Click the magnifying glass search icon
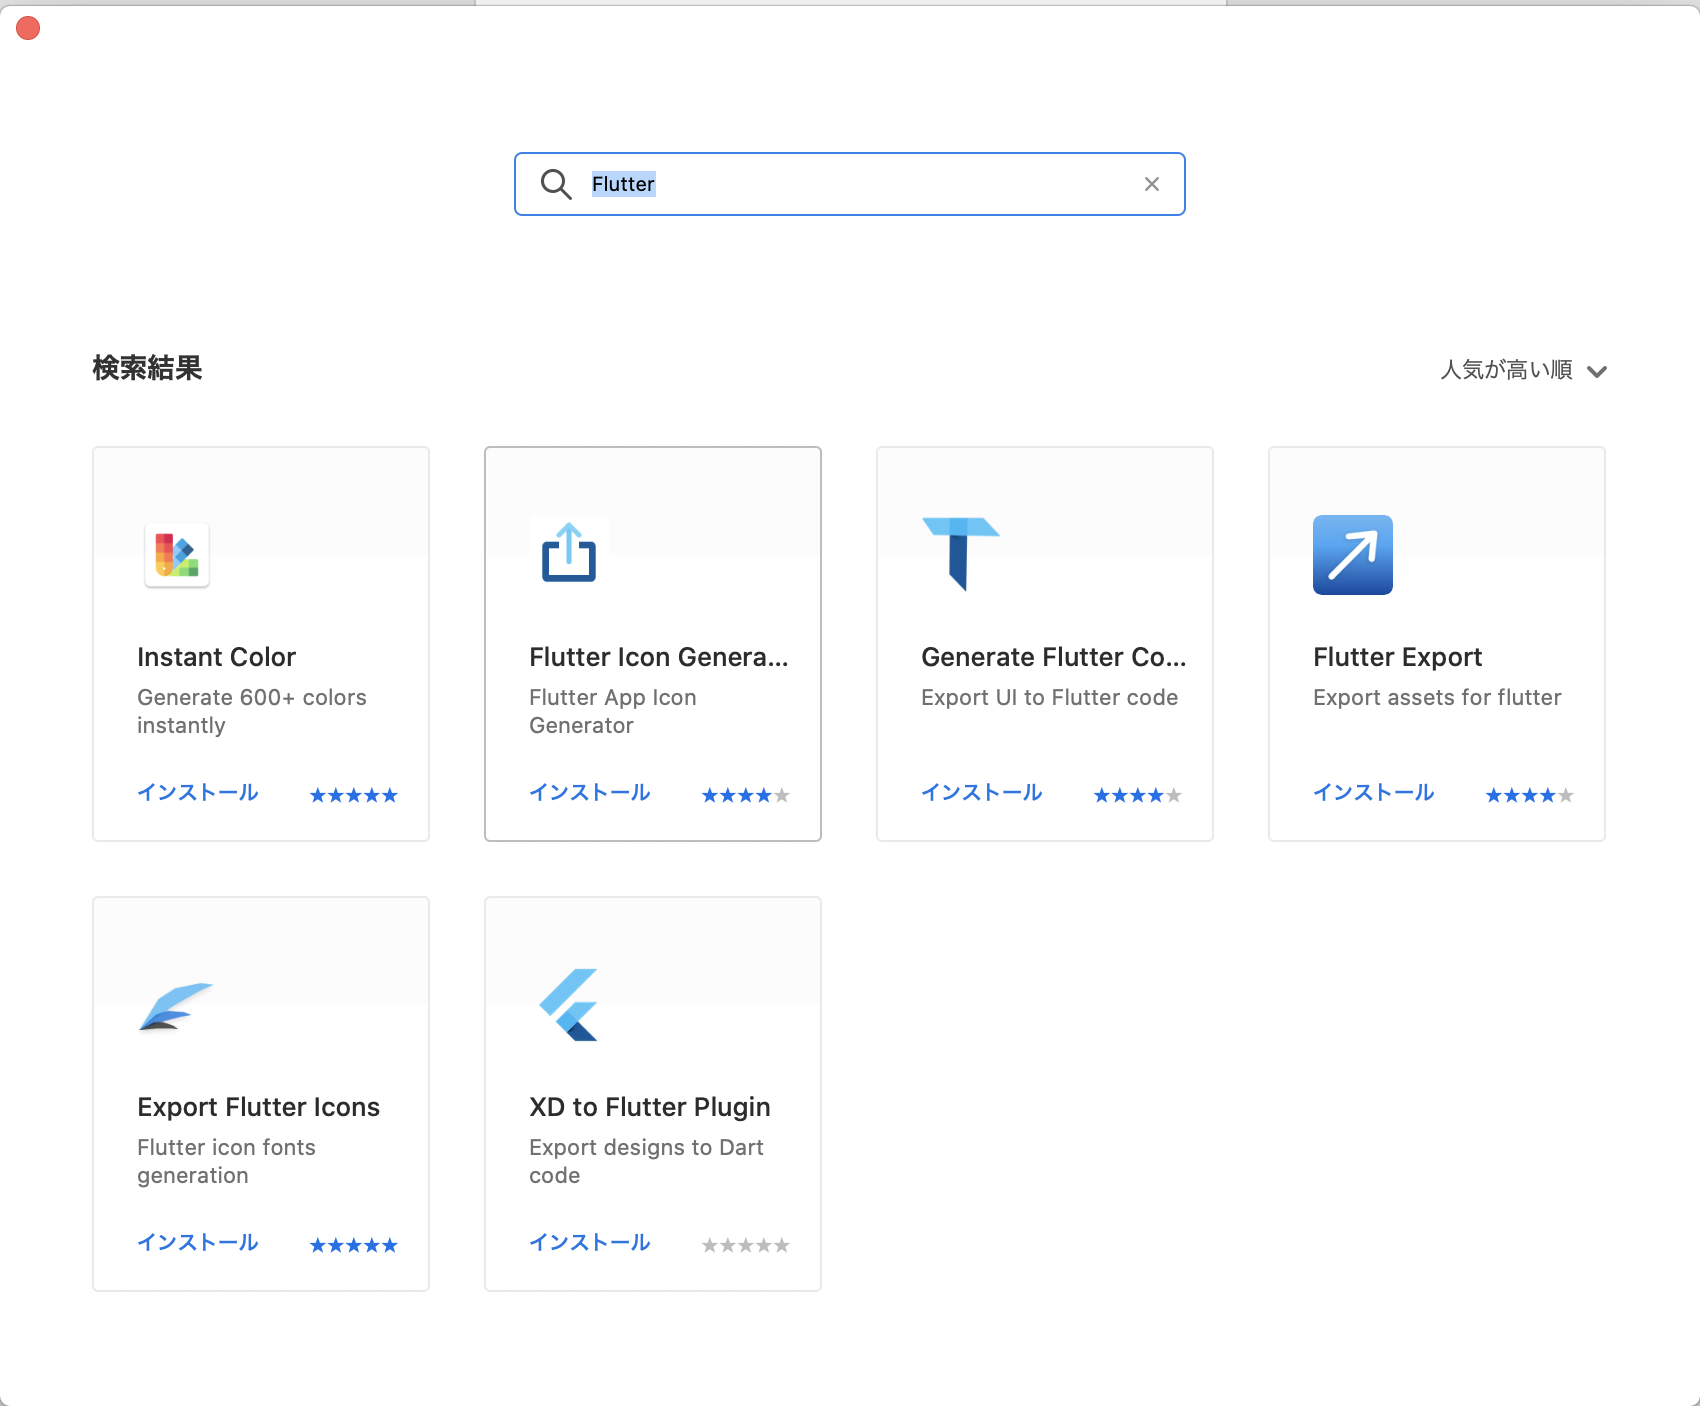The height and width of the screenshot is (1406, 1700). click(x=556, y=184)
